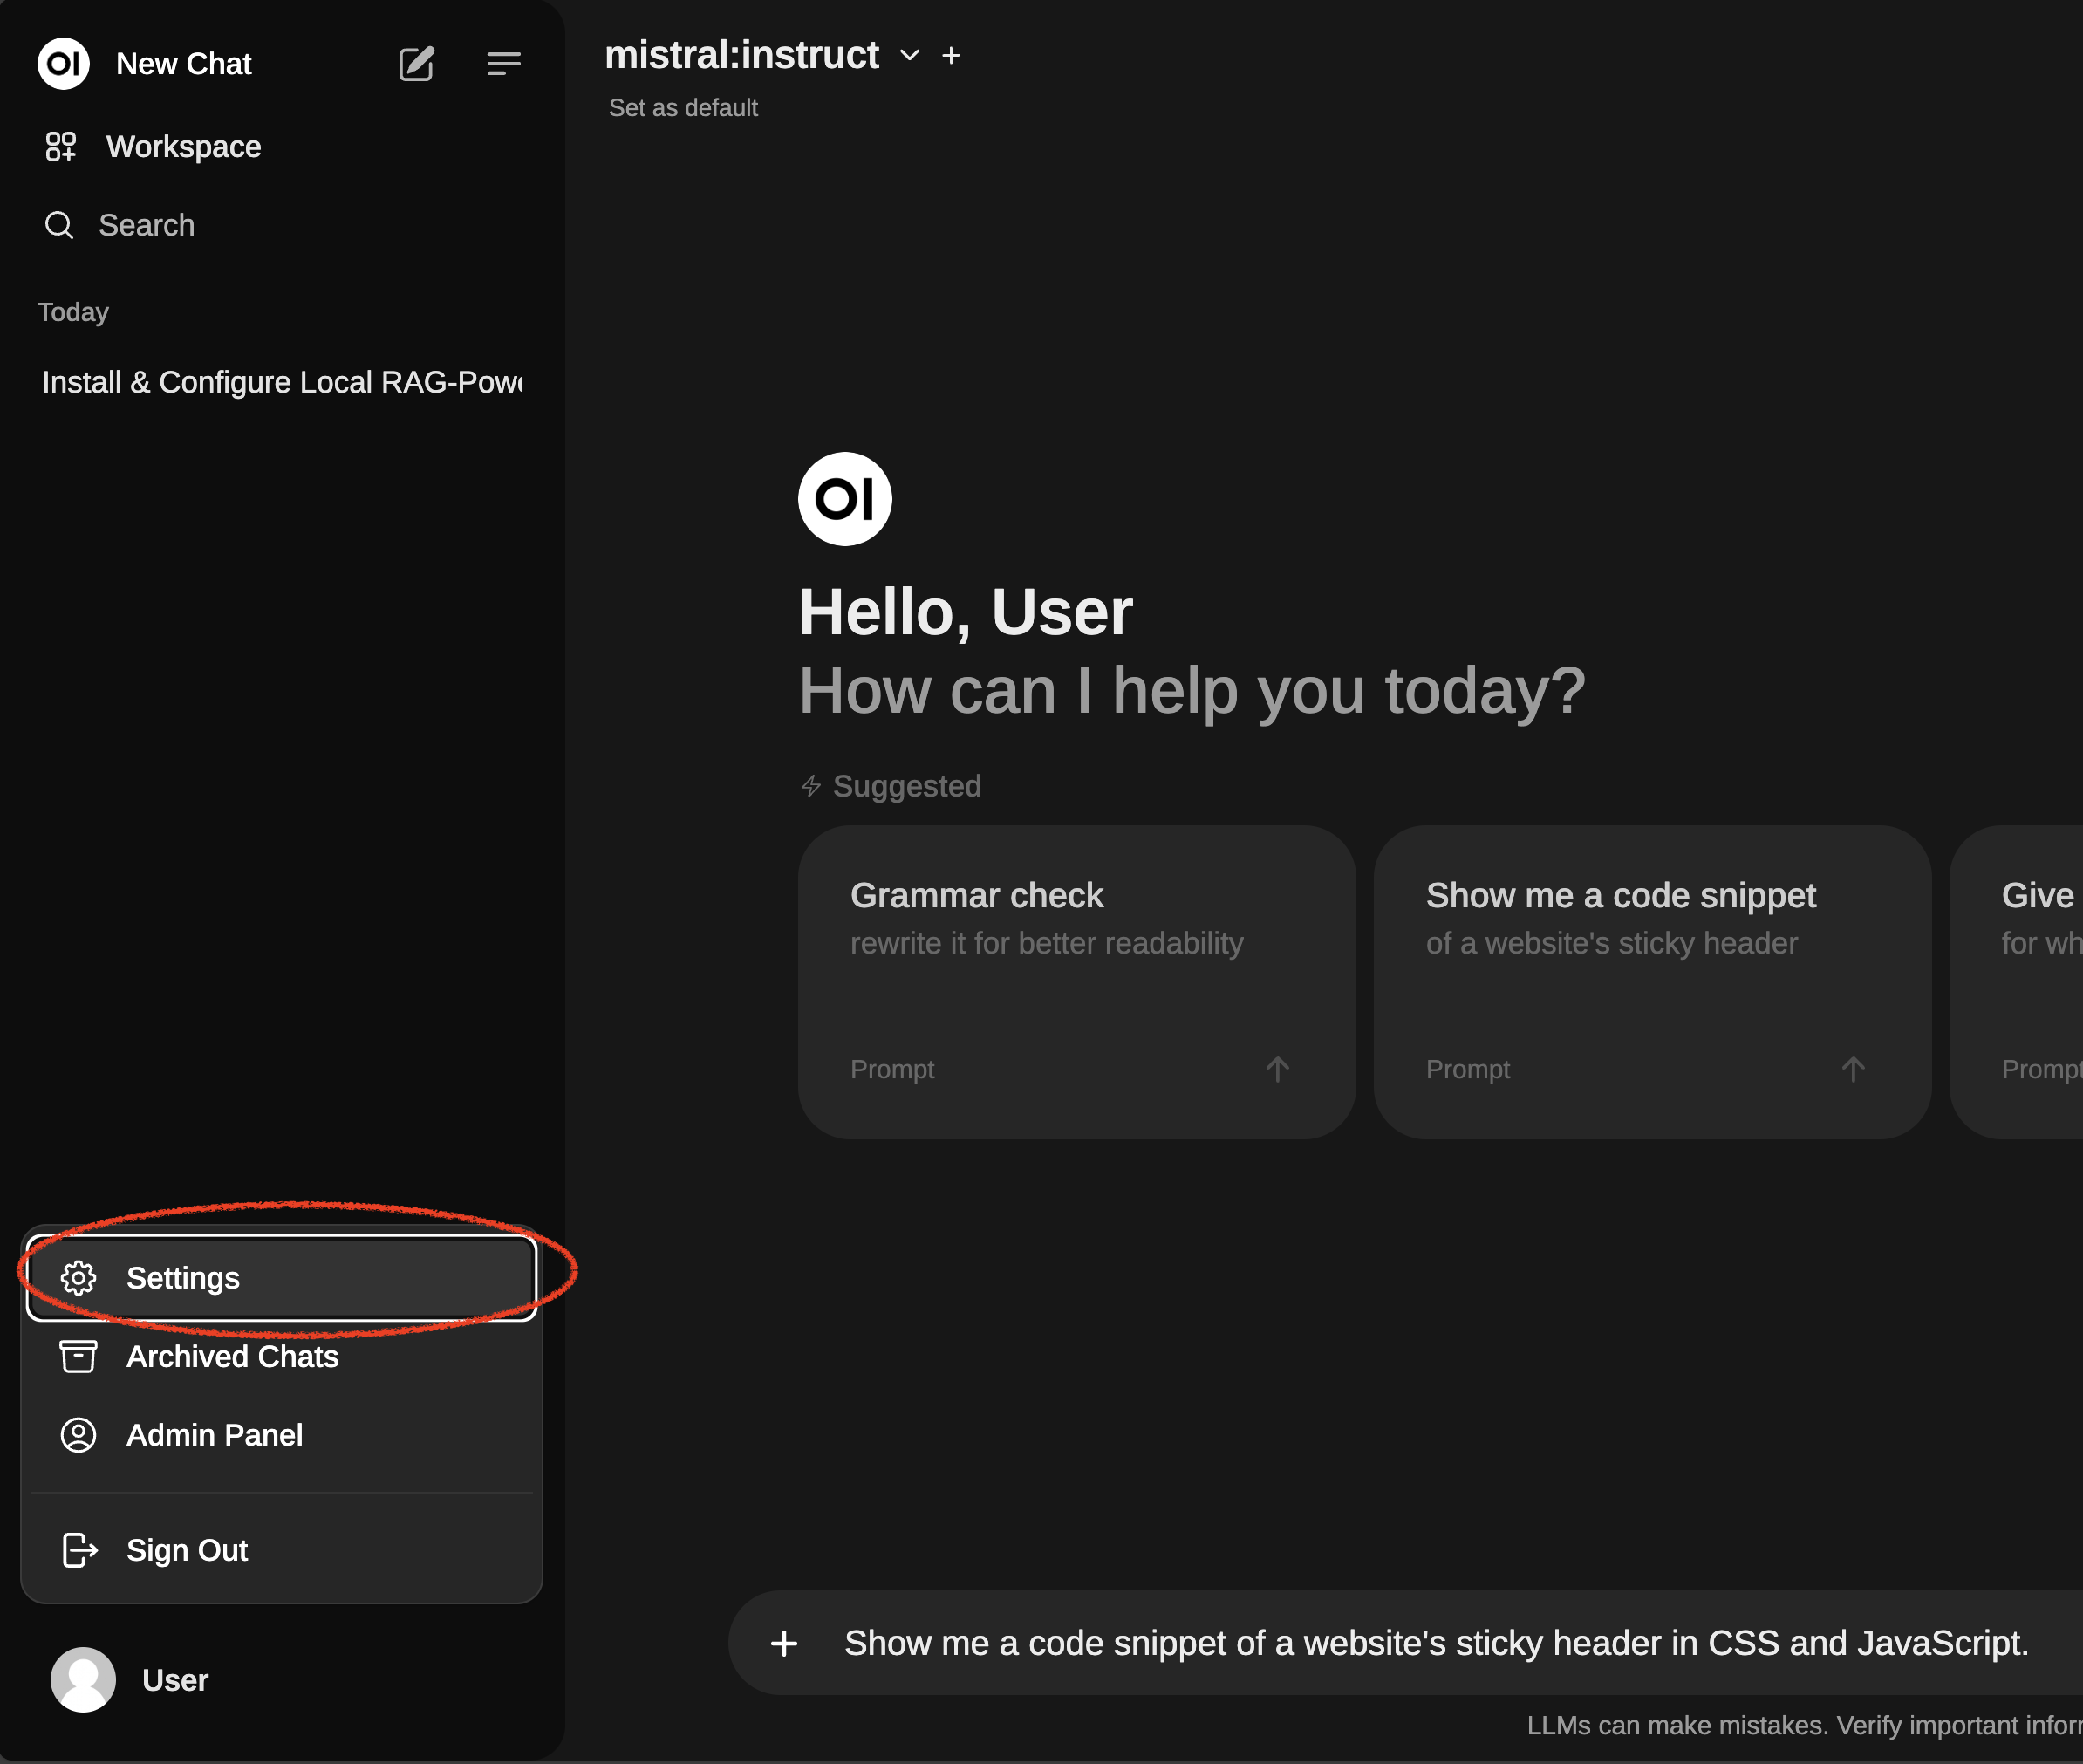Click the Search magnifier icon
Screen dimensions: 2083x1764
[59, 225]
